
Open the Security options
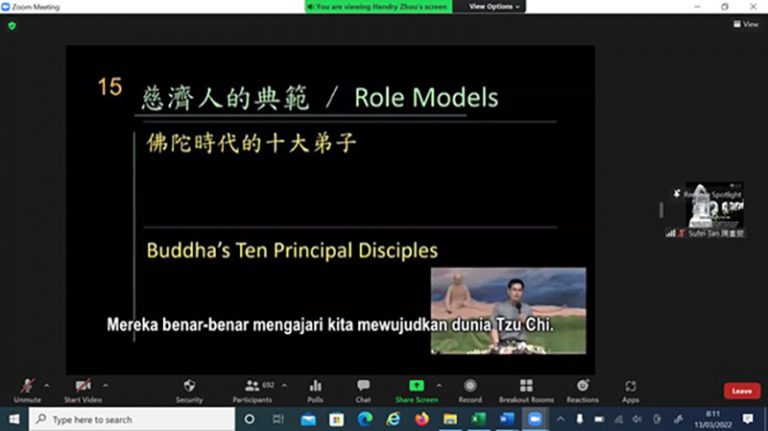tap(189, 390)
